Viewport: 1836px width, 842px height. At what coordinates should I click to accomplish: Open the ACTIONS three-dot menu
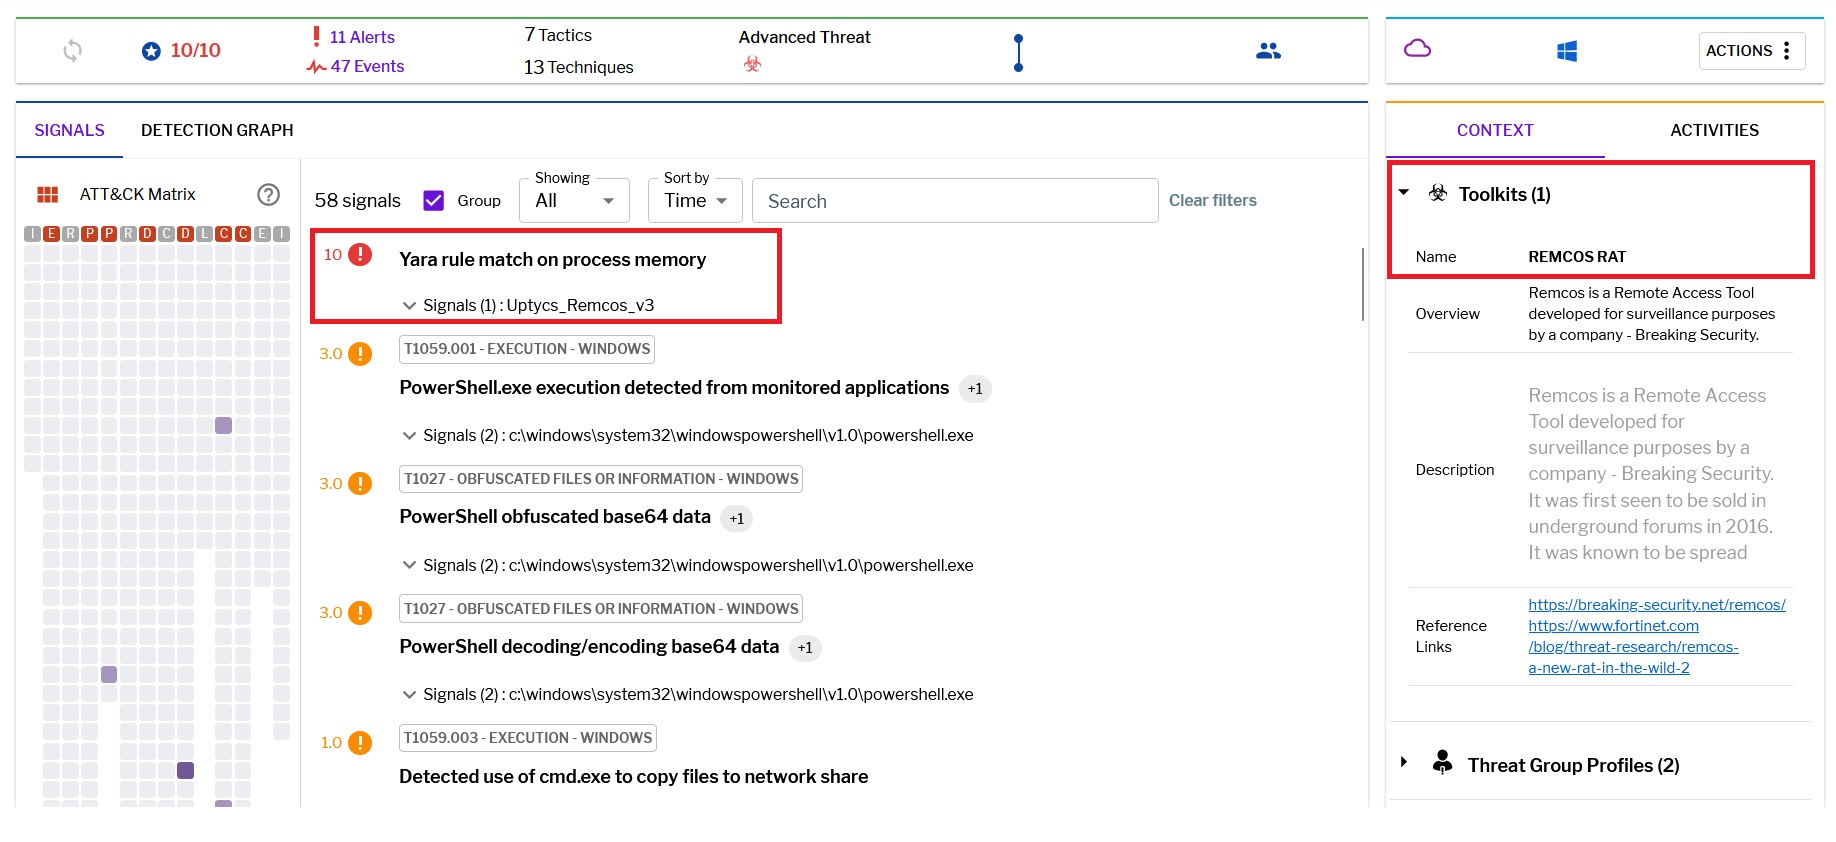pyautogui.click(x=1751, y=51)
